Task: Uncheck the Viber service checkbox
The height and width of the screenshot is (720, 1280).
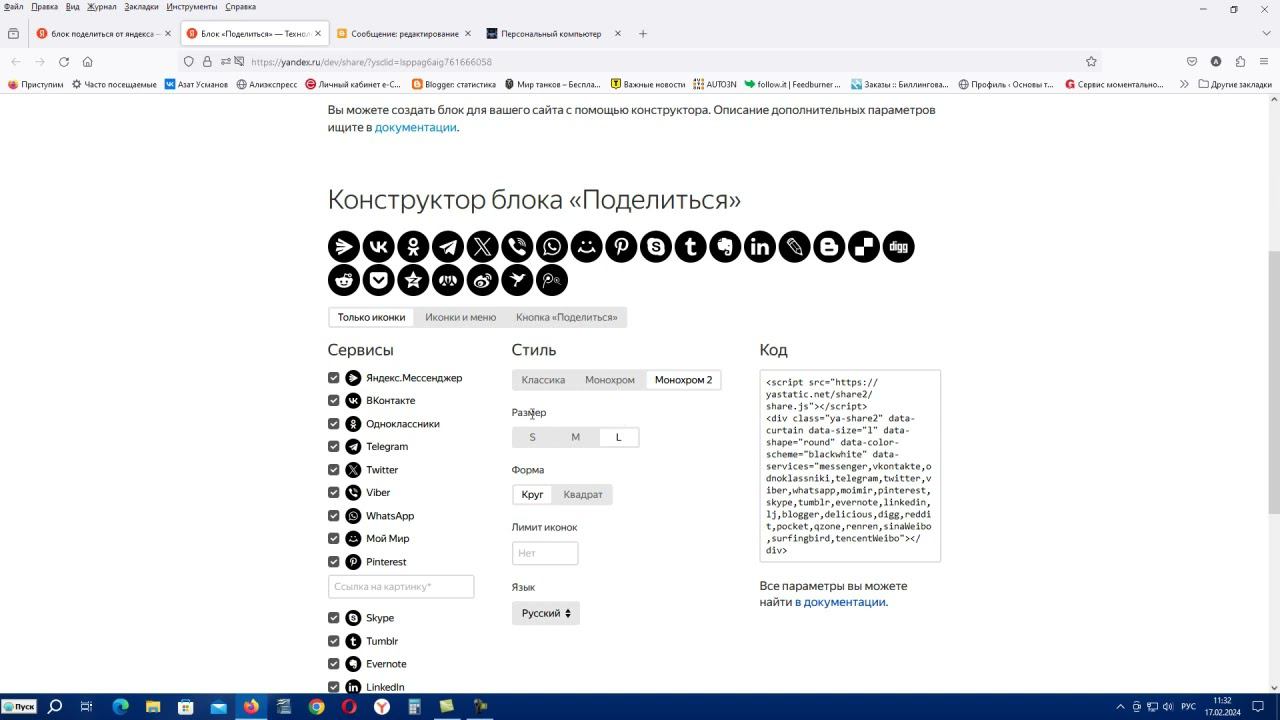Action: point(334,492)
